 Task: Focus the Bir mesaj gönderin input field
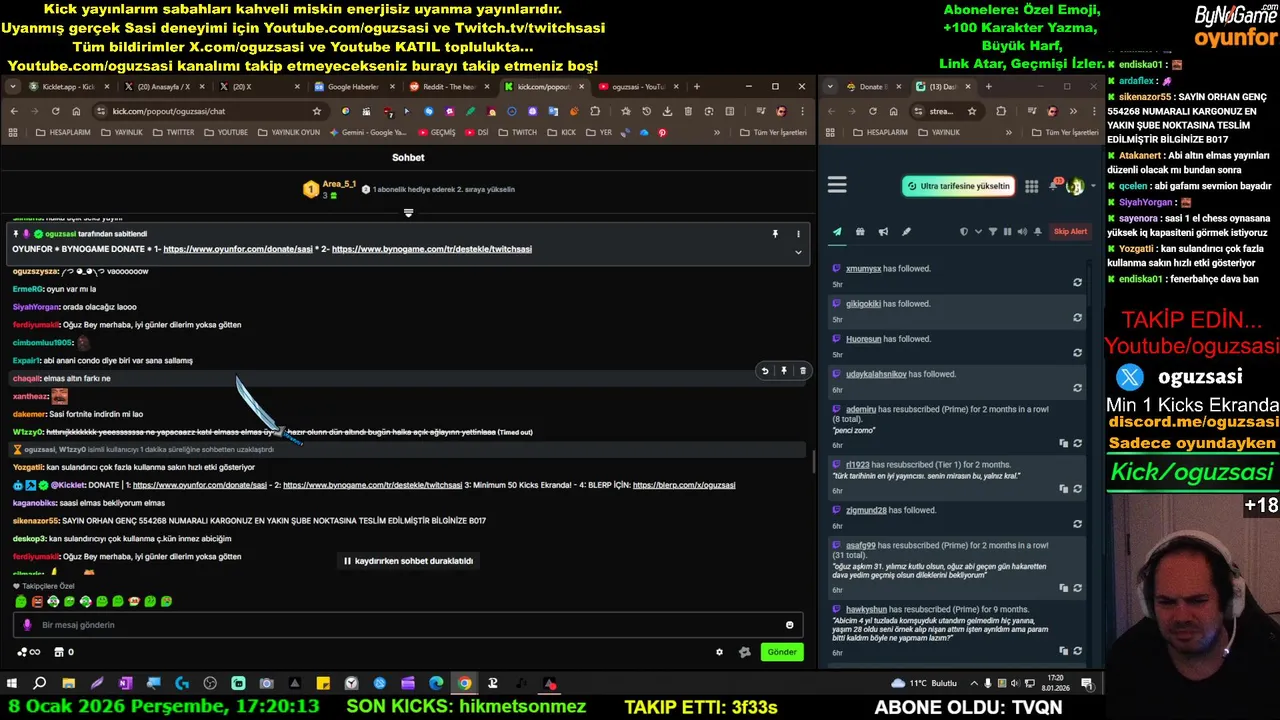pos(408,625)
